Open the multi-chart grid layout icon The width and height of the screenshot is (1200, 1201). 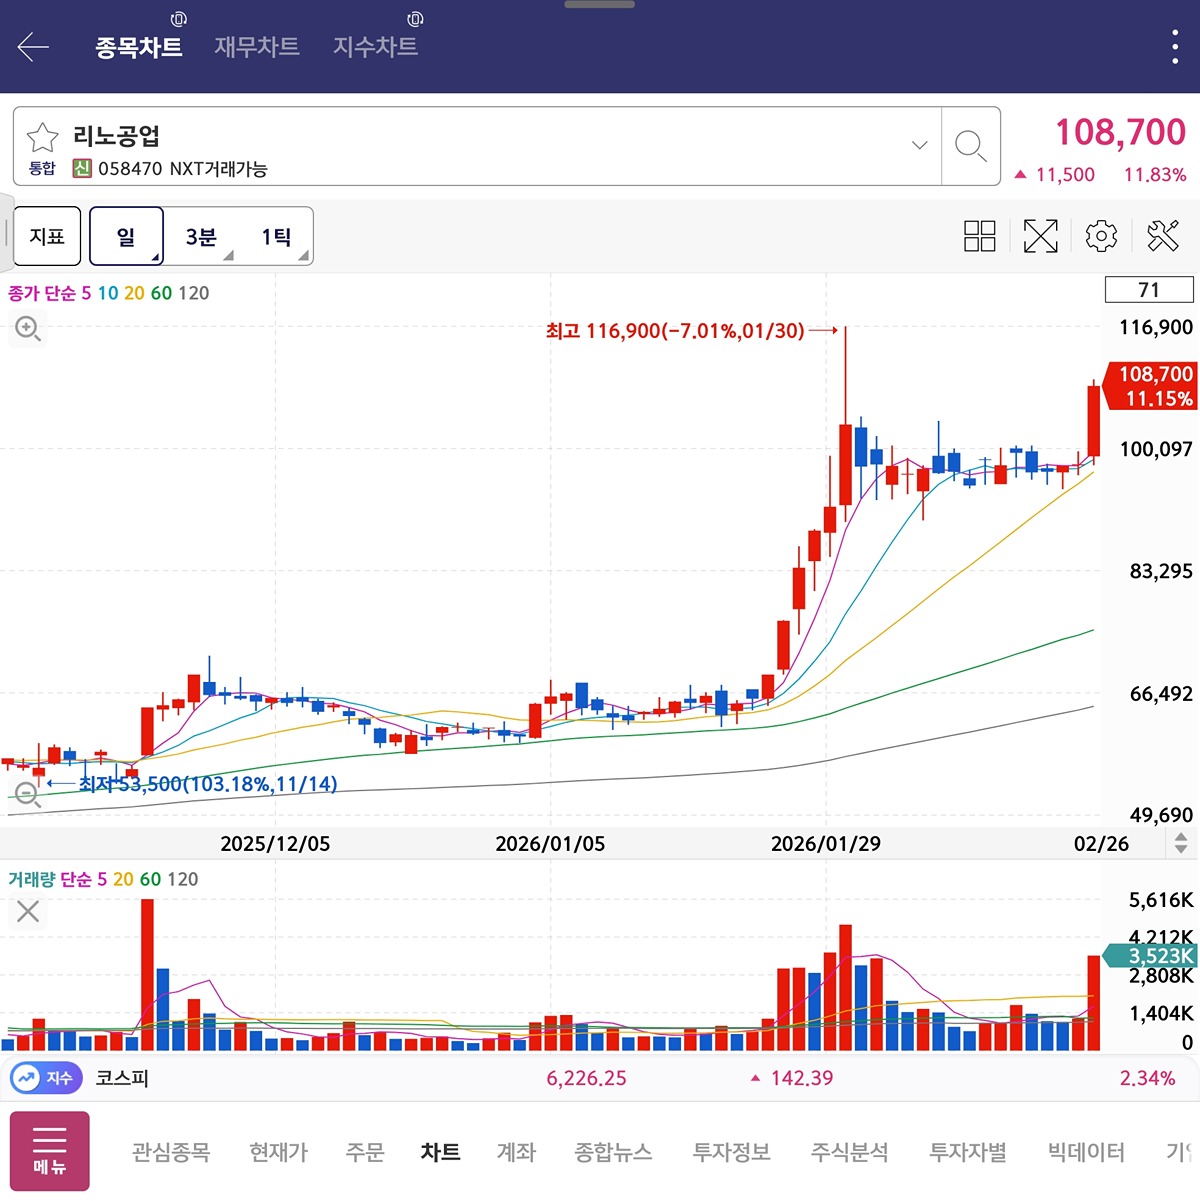coord(979,236)
